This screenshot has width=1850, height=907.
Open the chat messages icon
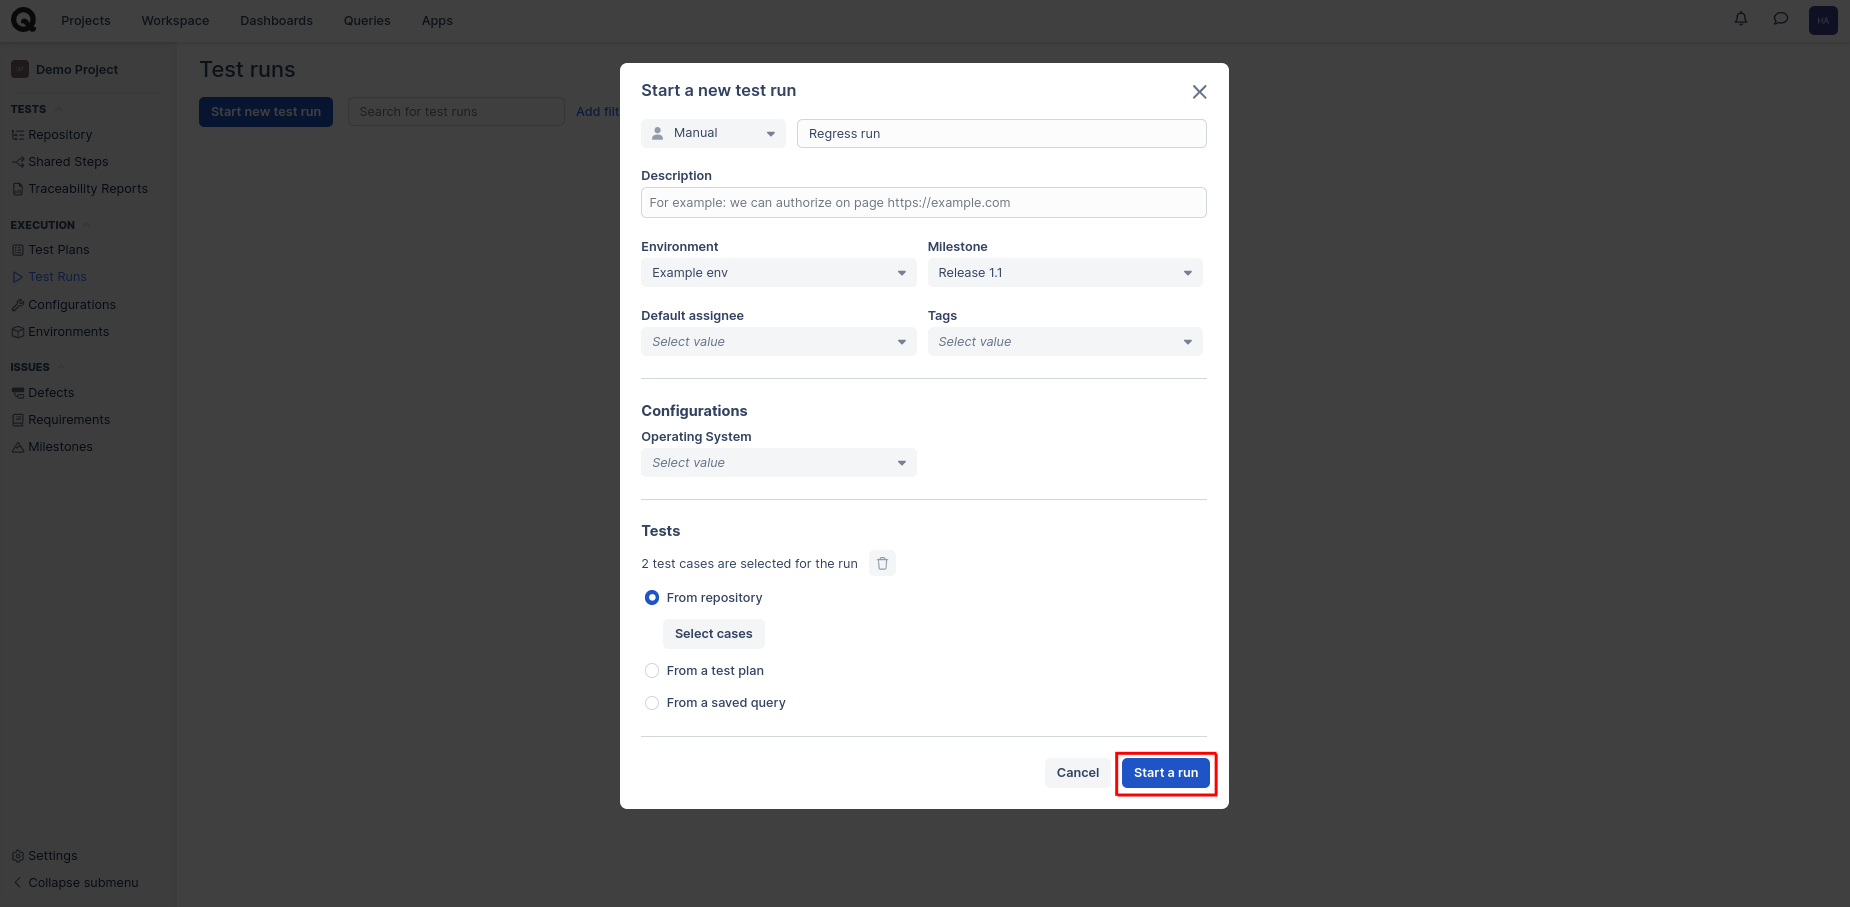(x=1781, y=19)
